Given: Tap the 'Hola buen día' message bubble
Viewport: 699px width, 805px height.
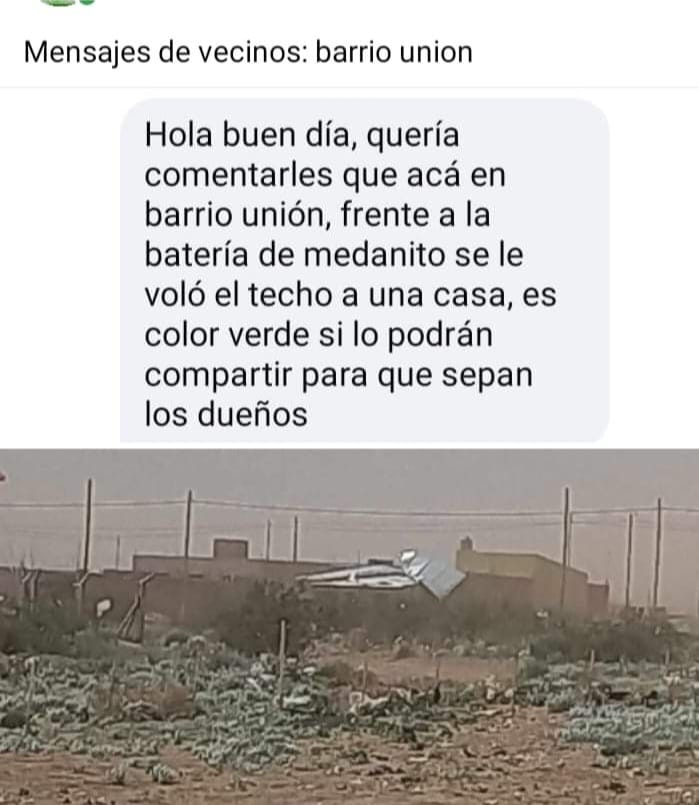Looking at the screenshot, I should click(364, 271).
